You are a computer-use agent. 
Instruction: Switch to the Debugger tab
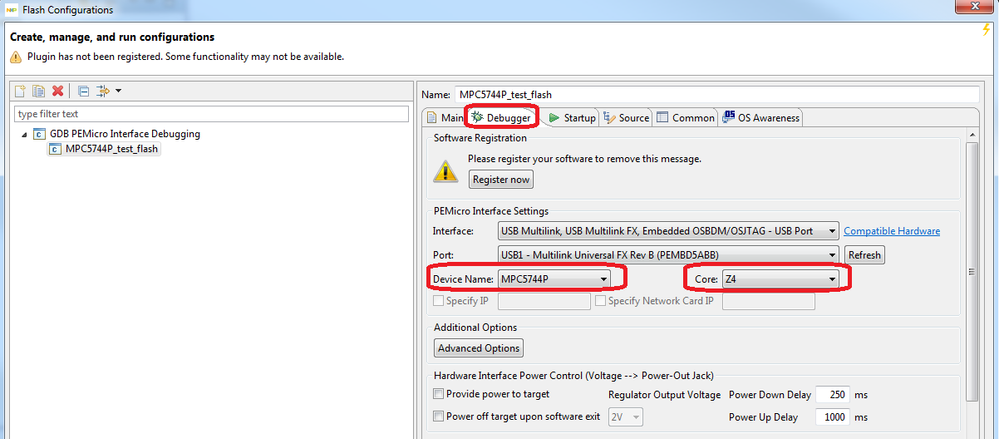click(x=501, y=117)
